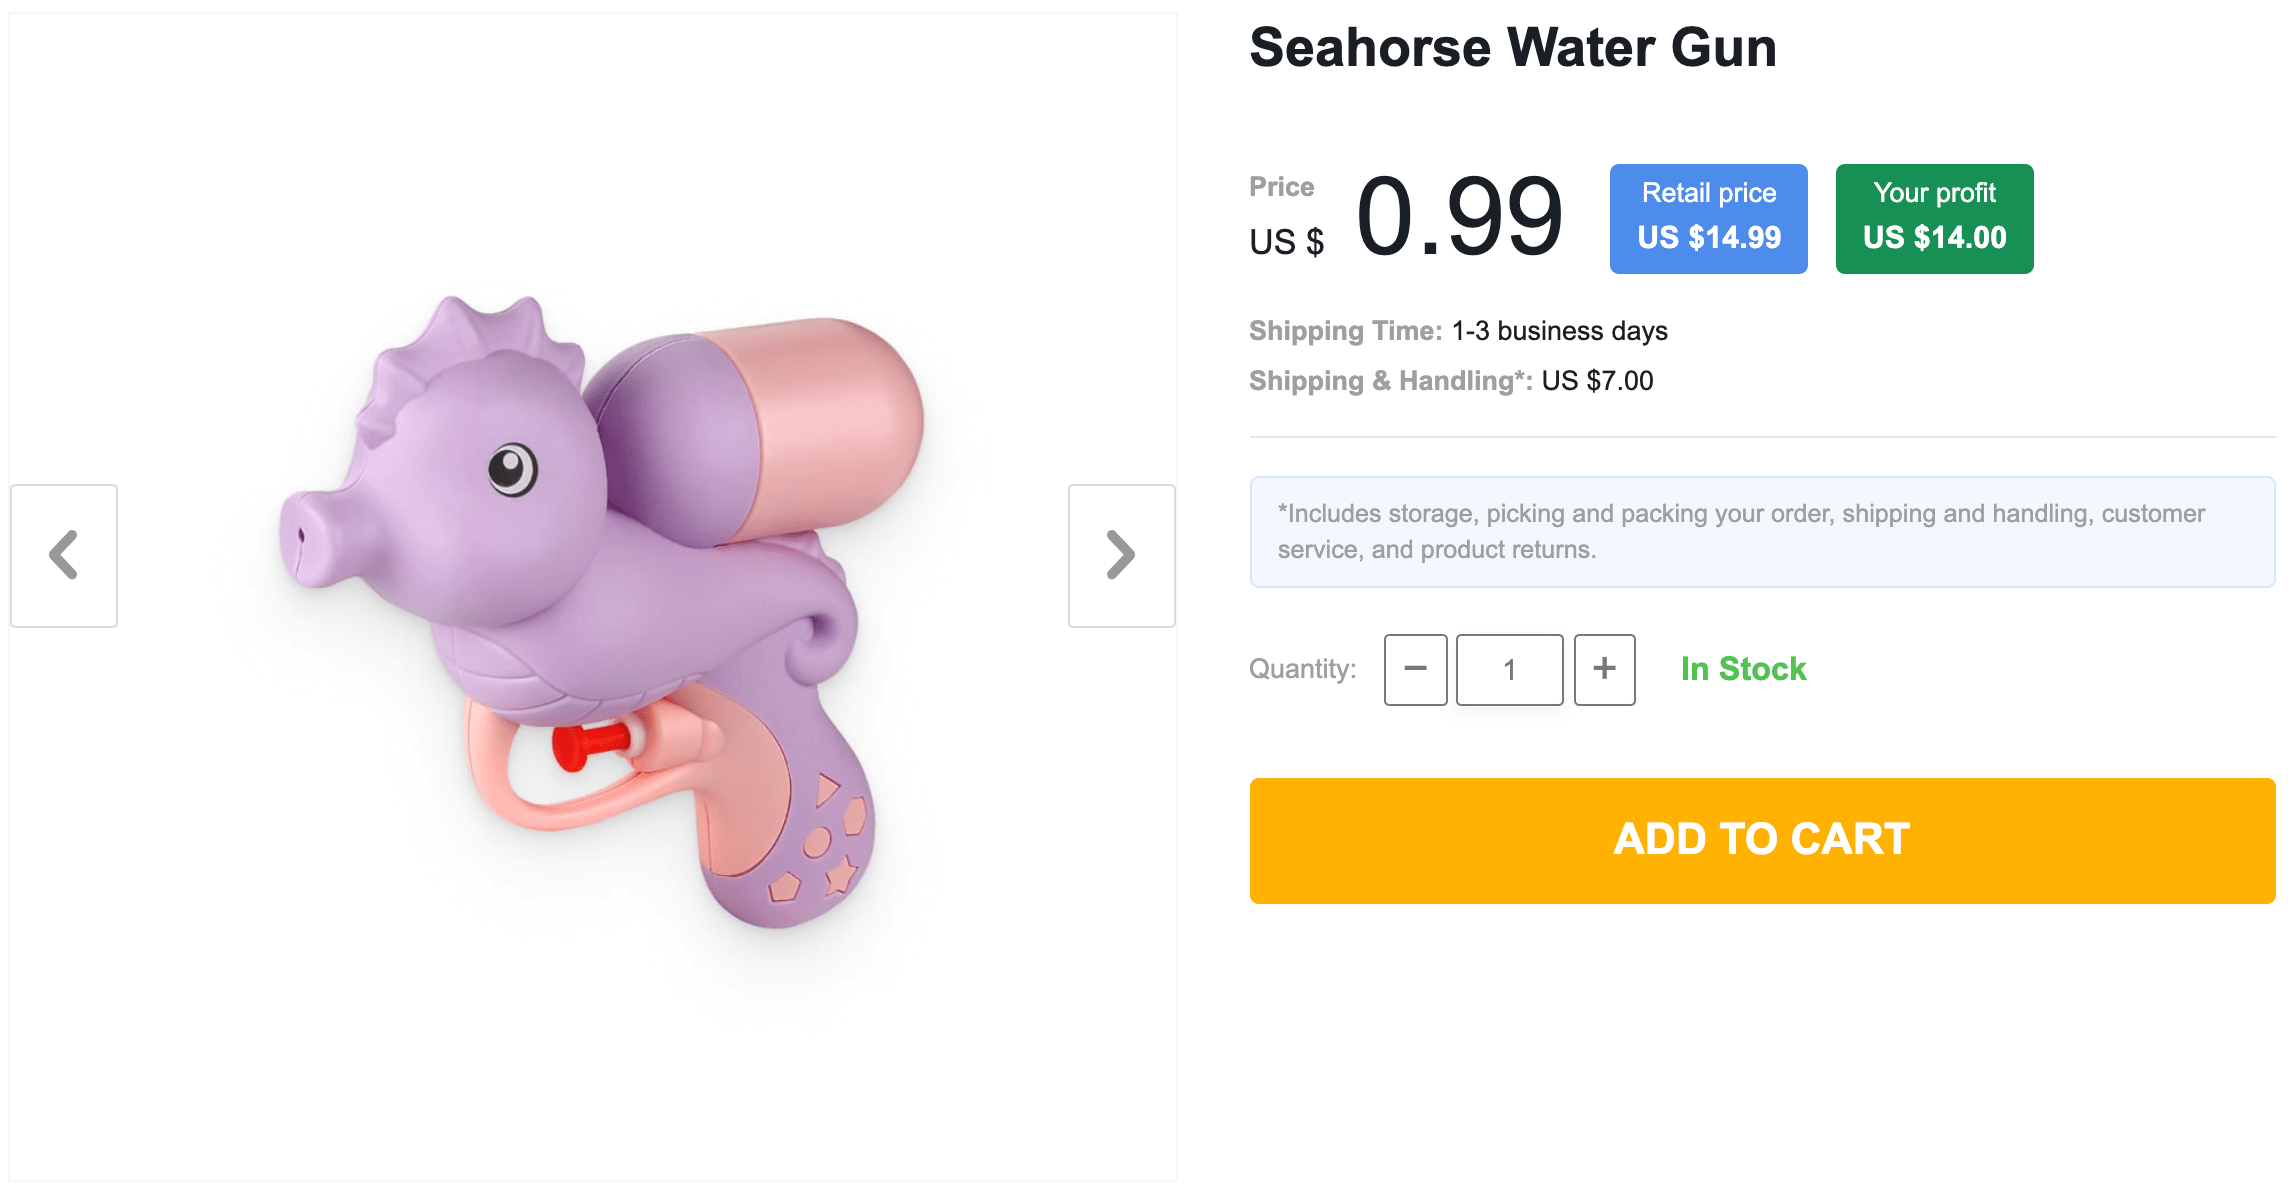Click the Shipping Time label
The width and height of the screenshot is (2288, 1198).
[x=1345, y=331]
